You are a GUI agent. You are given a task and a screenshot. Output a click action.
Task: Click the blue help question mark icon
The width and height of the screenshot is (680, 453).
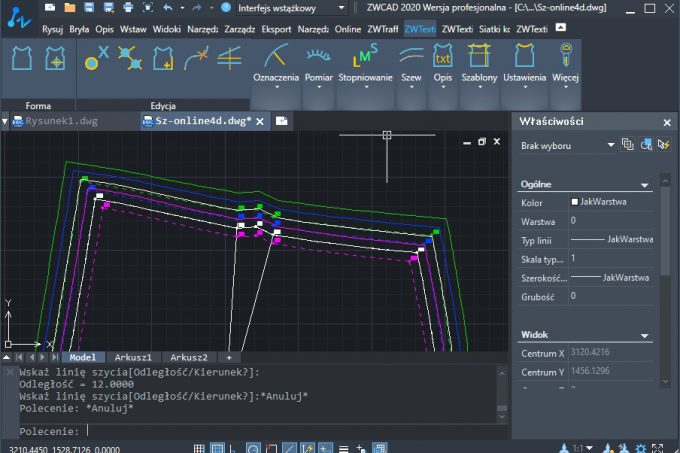(226, 7)
